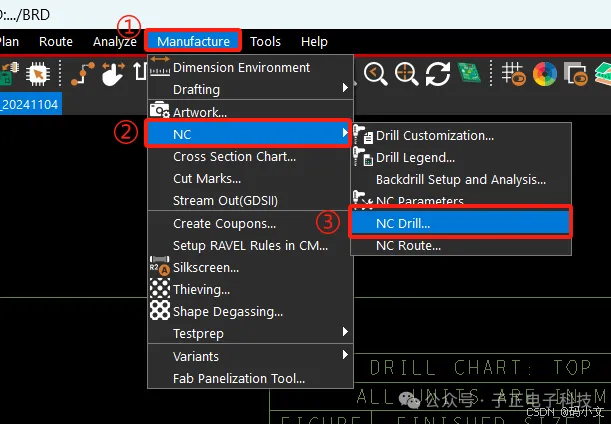Open the Analyze menu
The image size is (611, 424).
click(x=115, y=41)
